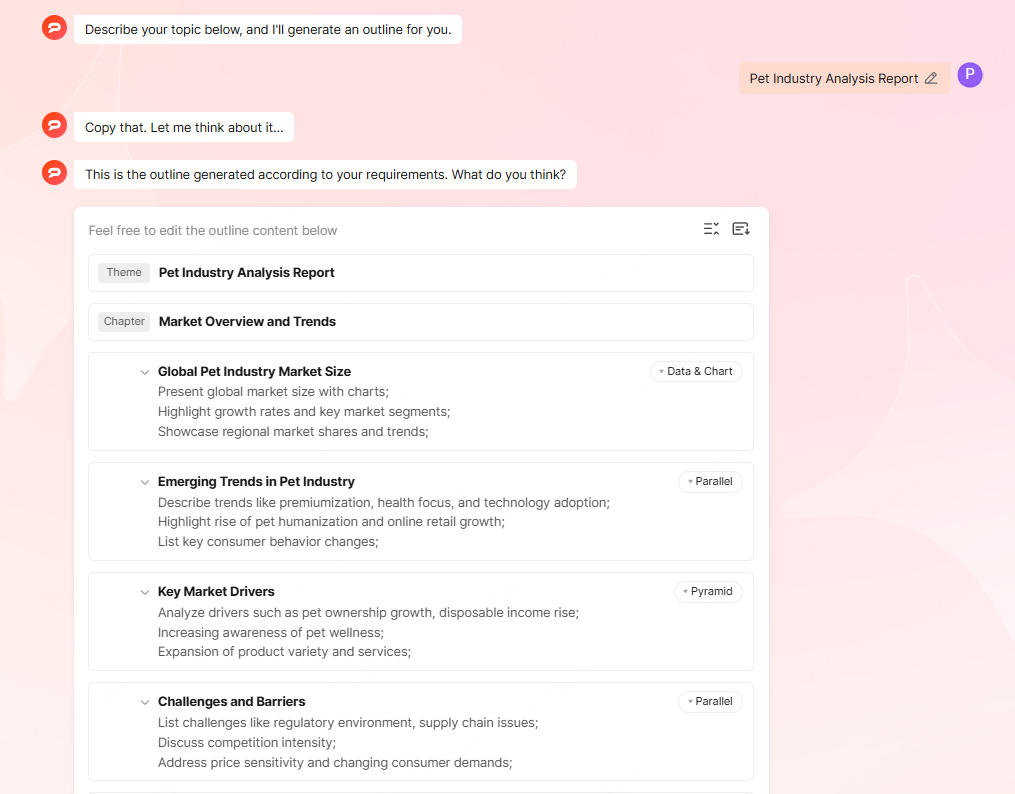1015x794 pixels.
Task: Click 'Present global market size with charts' line
Action: [273, 391]
